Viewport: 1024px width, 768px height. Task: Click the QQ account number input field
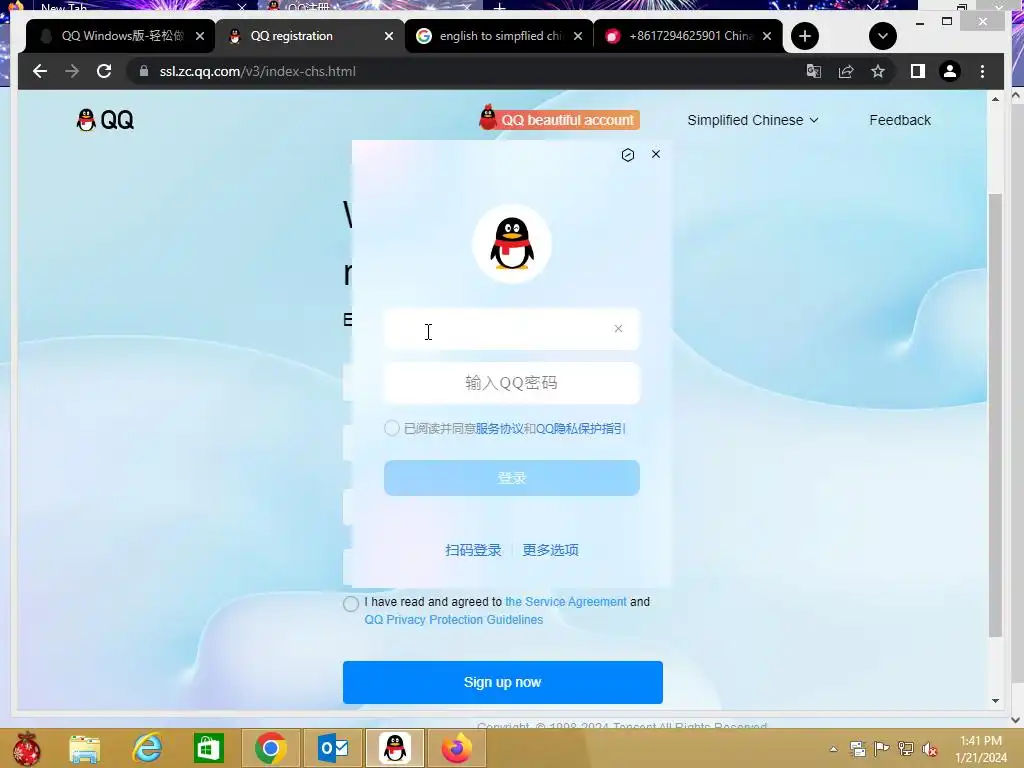tap(511, 329)
